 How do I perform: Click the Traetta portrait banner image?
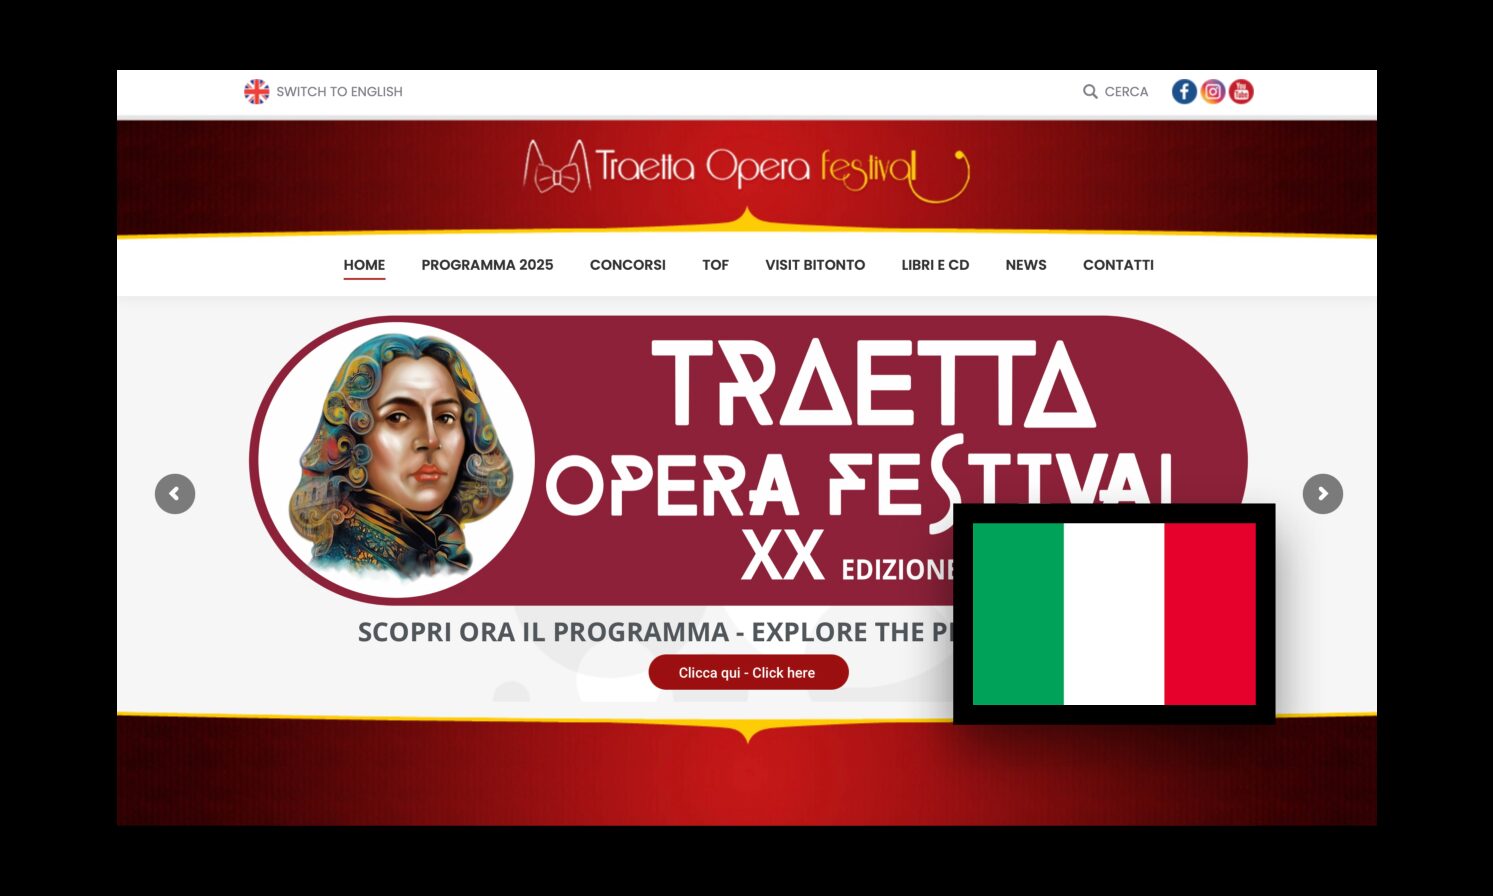398,460
